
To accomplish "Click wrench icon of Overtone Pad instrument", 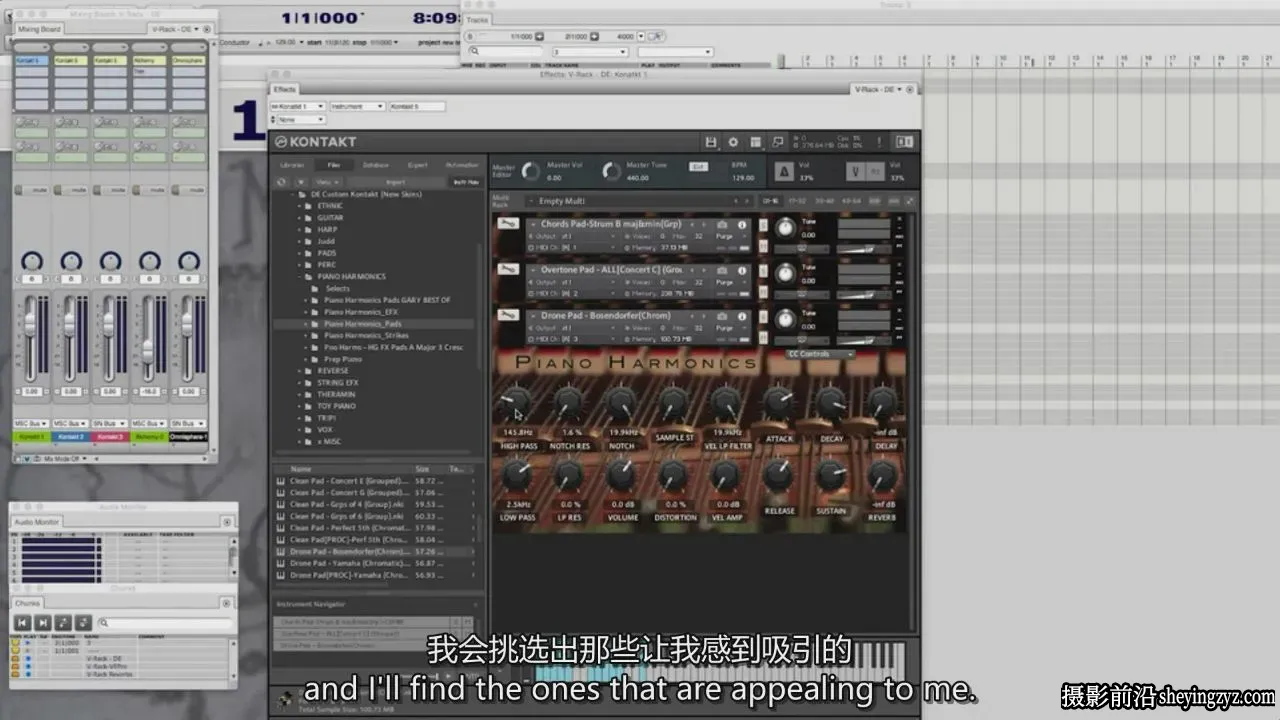I will tap(508, 269).
